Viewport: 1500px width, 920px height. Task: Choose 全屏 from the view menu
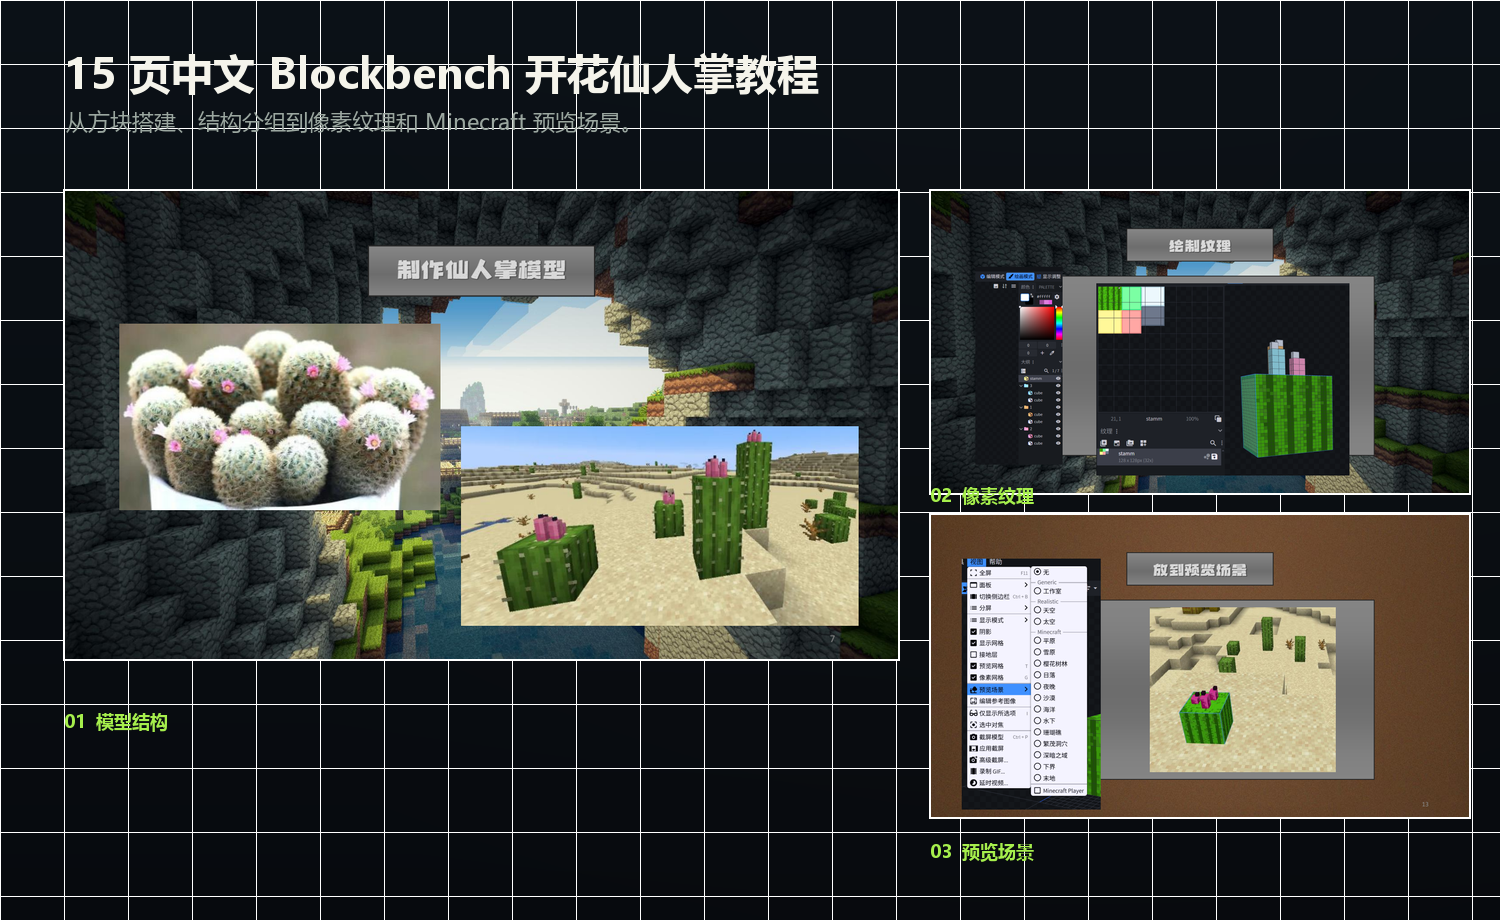coord(998,573)
